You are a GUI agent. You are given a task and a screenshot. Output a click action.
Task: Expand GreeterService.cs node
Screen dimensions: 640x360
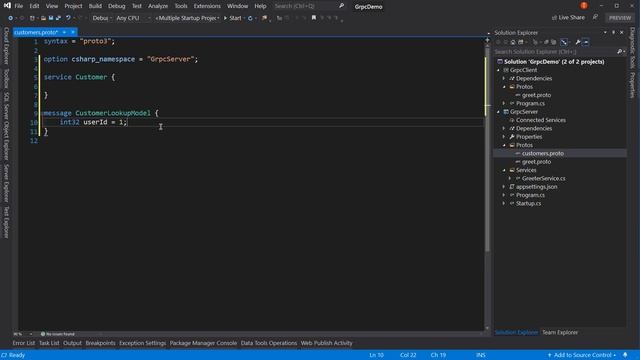tap(510, 178)
